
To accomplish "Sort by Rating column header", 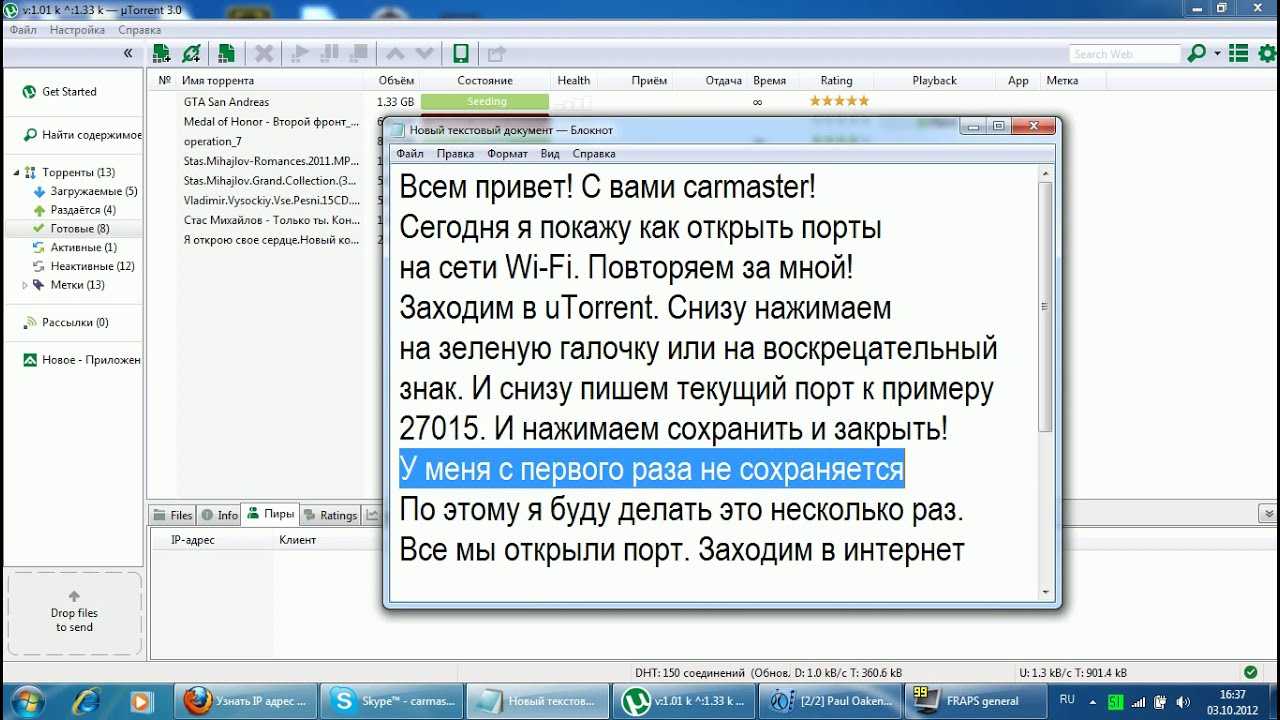I will [x=836, y=81].
